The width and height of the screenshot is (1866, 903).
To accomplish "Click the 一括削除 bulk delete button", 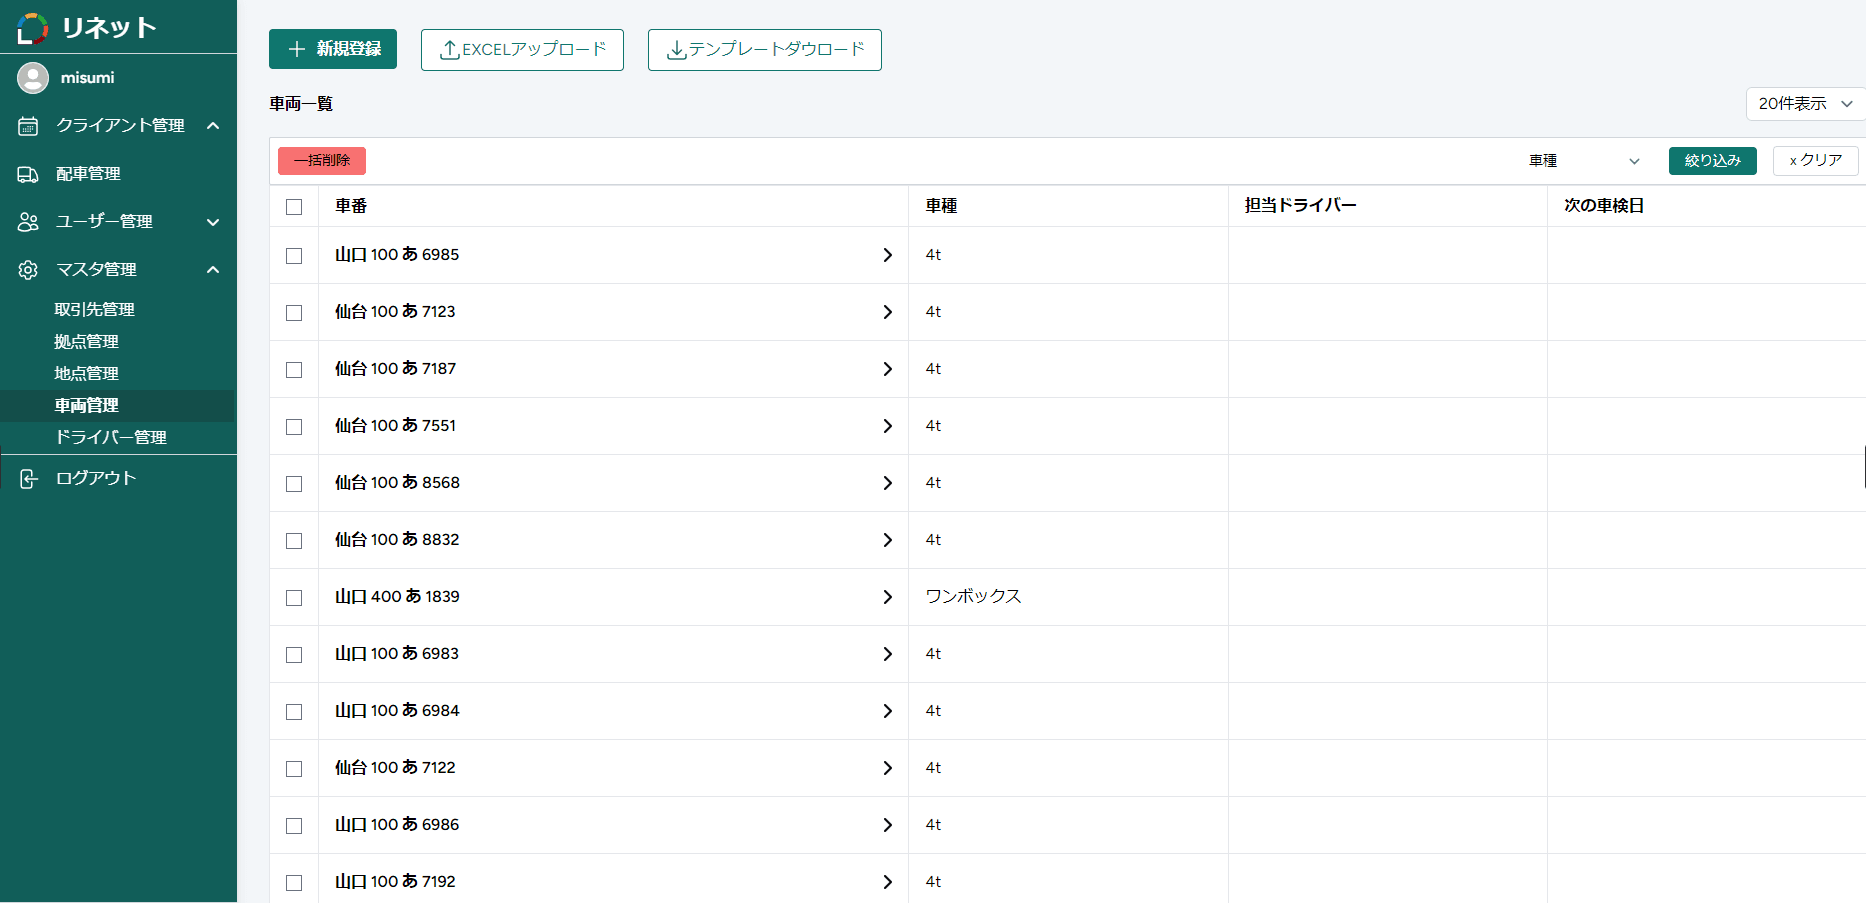I will pyautogui.click(x=322, y=161).
